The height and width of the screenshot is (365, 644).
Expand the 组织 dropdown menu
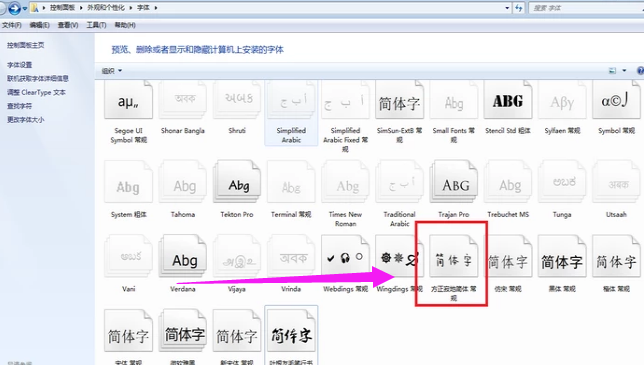tap(112, 71)
